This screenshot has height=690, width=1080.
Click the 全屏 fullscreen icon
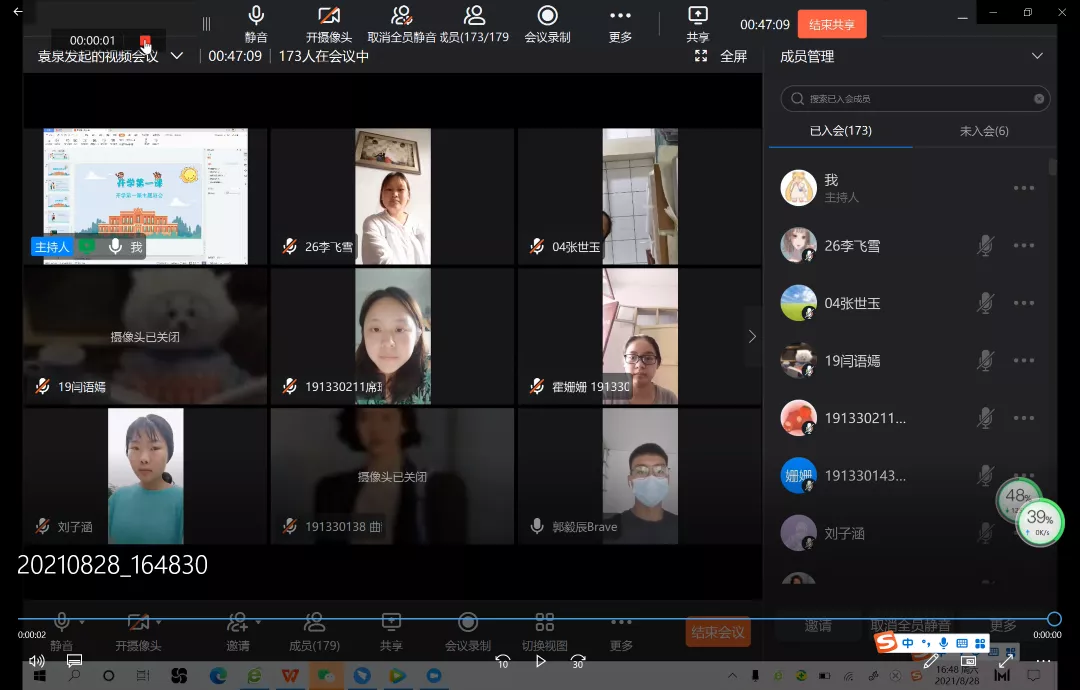point(702,57)
